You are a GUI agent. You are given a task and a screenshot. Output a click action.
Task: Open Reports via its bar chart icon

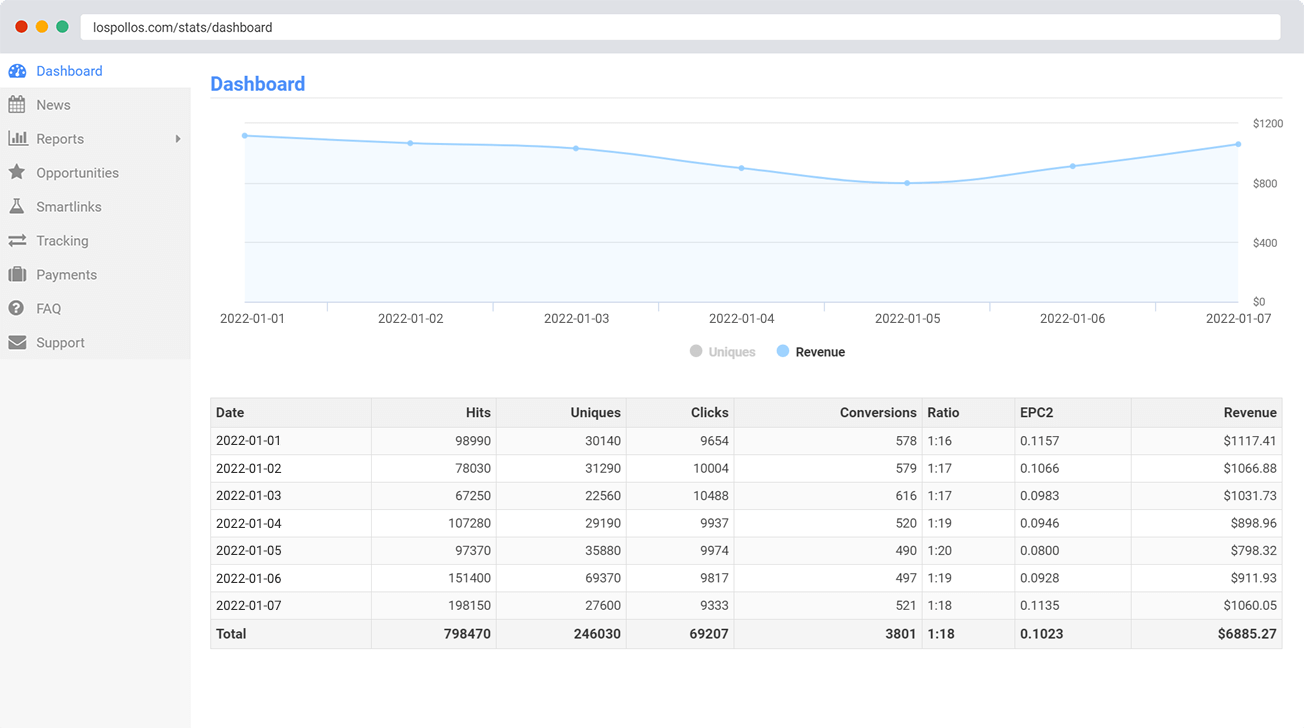pos(18,138)
